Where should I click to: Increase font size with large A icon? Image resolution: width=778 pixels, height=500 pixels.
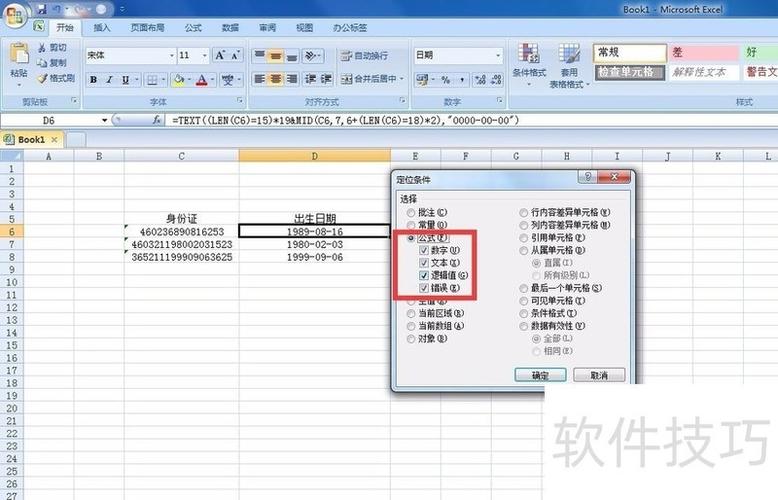220,55
